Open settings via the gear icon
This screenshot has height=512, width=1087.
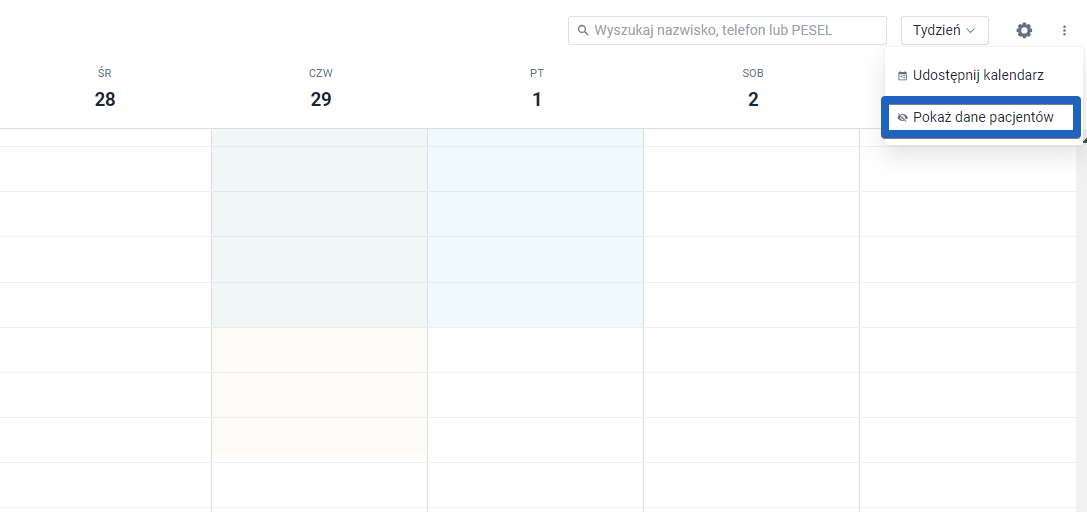tap(1024, 31)
